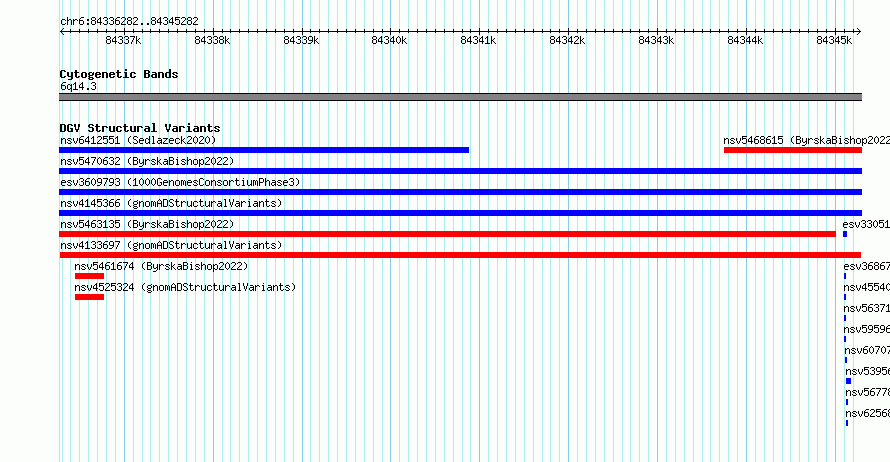This screenshot has height=462, width=890.
Task: Click the nsv4525324 (gnomADStructuralVariants) label
Action: pyautogui.click(x=185, y=287)
